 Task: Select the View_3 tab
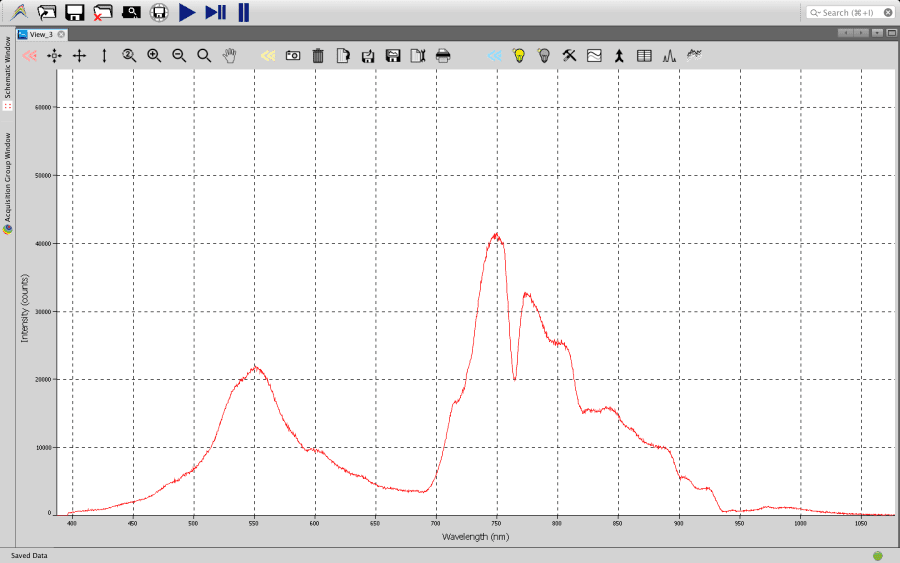(x=41, y=34)
